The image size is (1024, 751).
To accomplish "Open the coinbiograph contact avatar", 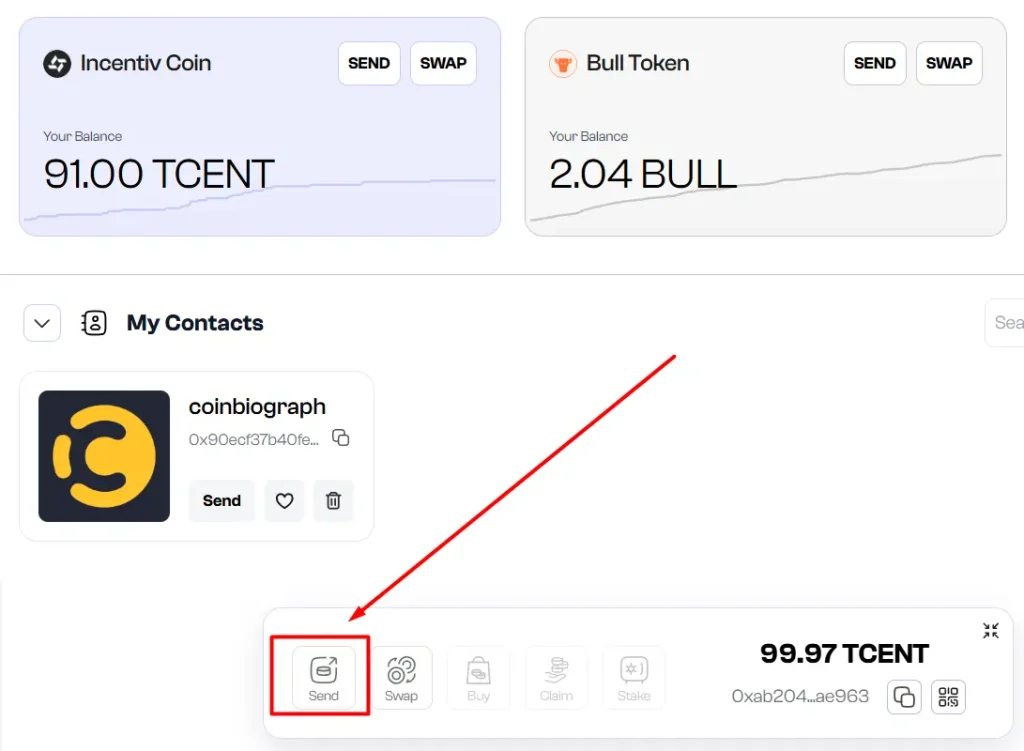I will (x=104, y=456).
